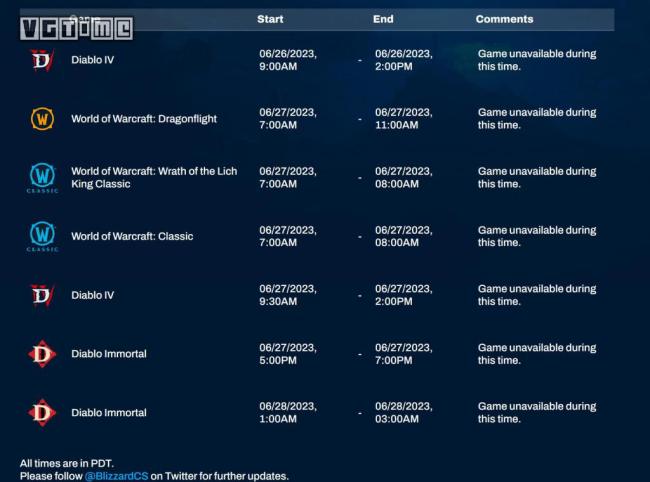This screenshot has width=650, height=482.
Task: Click Lich King Classic start time 7:00AM
Action: (288, 178)
